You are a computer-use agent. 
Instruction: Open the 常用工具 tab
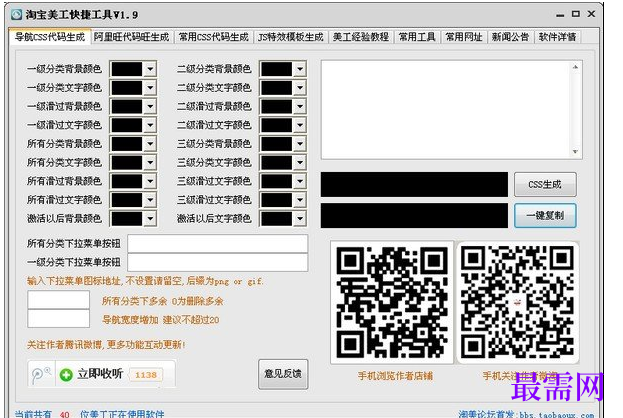tap(417, 37)
